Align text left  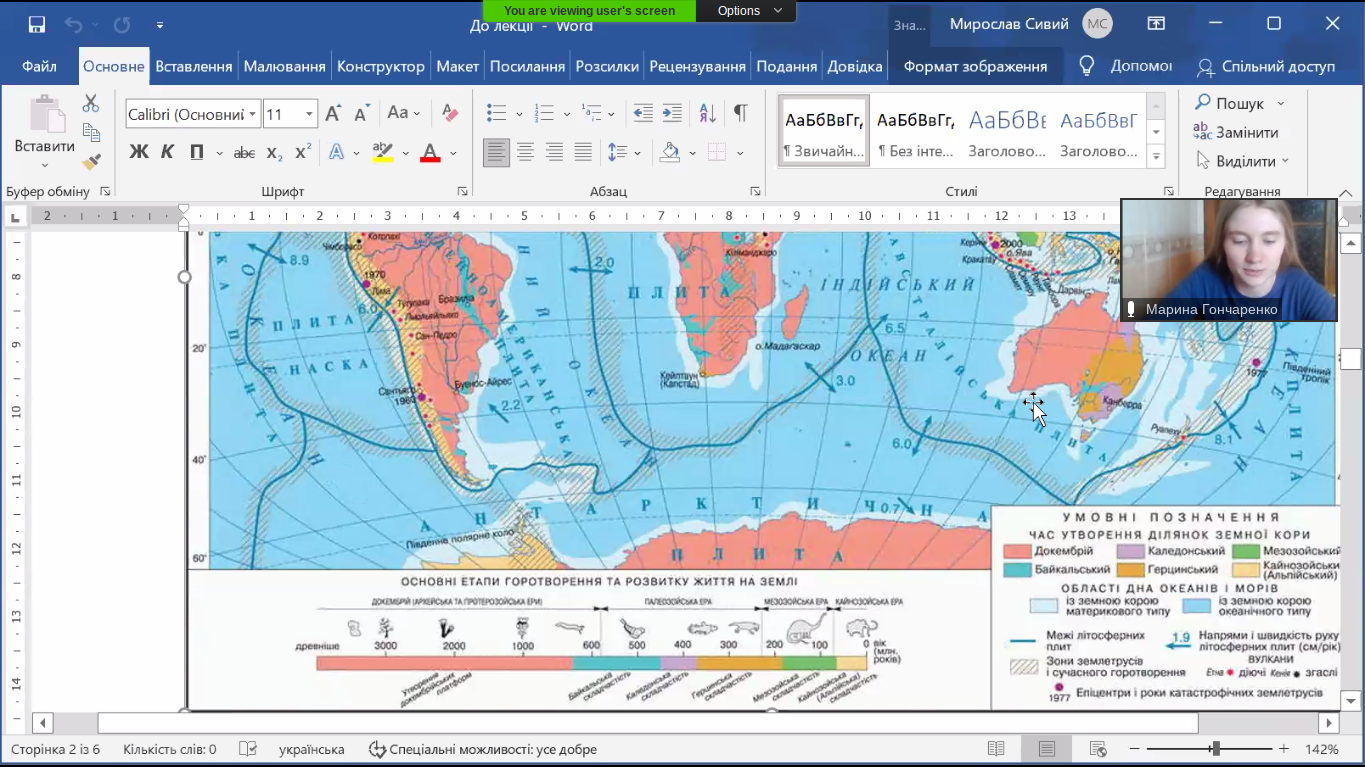496,152
